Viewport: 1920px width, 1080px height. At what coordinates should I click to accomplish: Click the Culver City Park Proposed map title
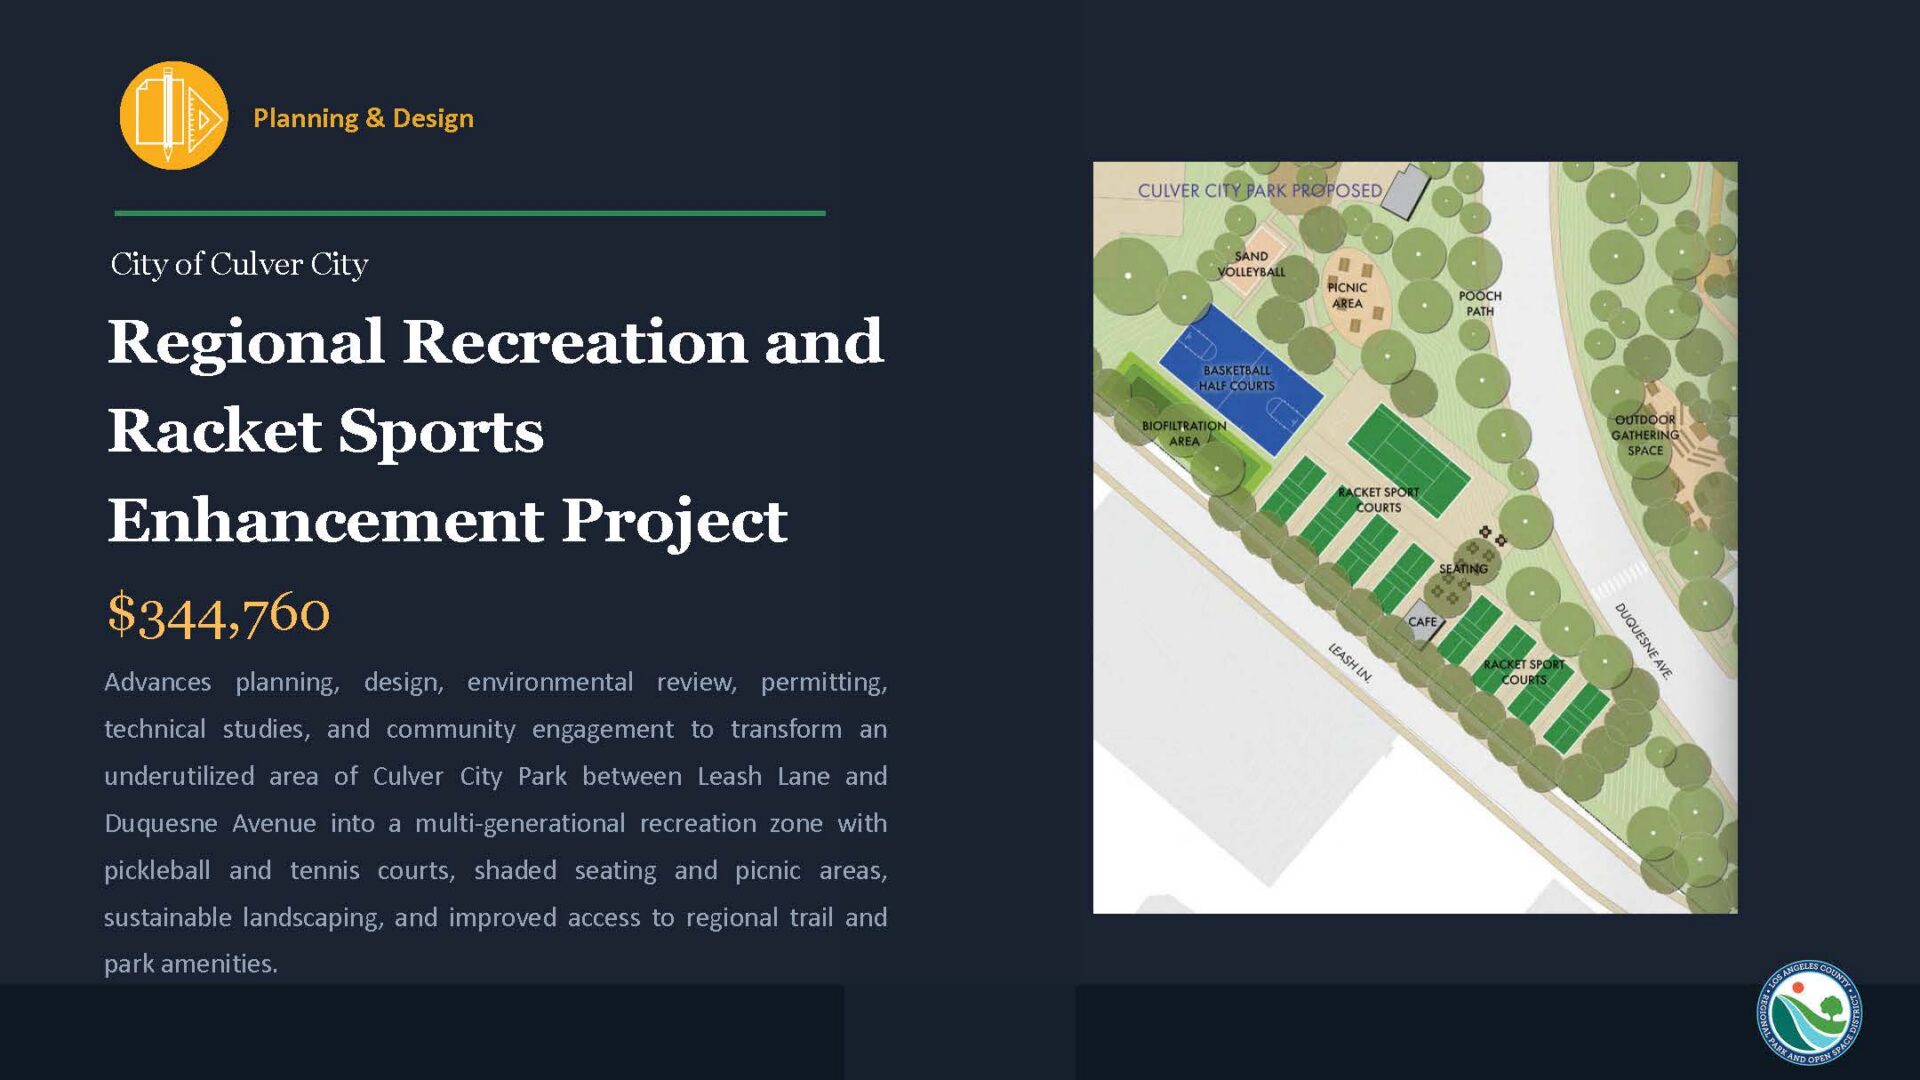pos(1259,190)
